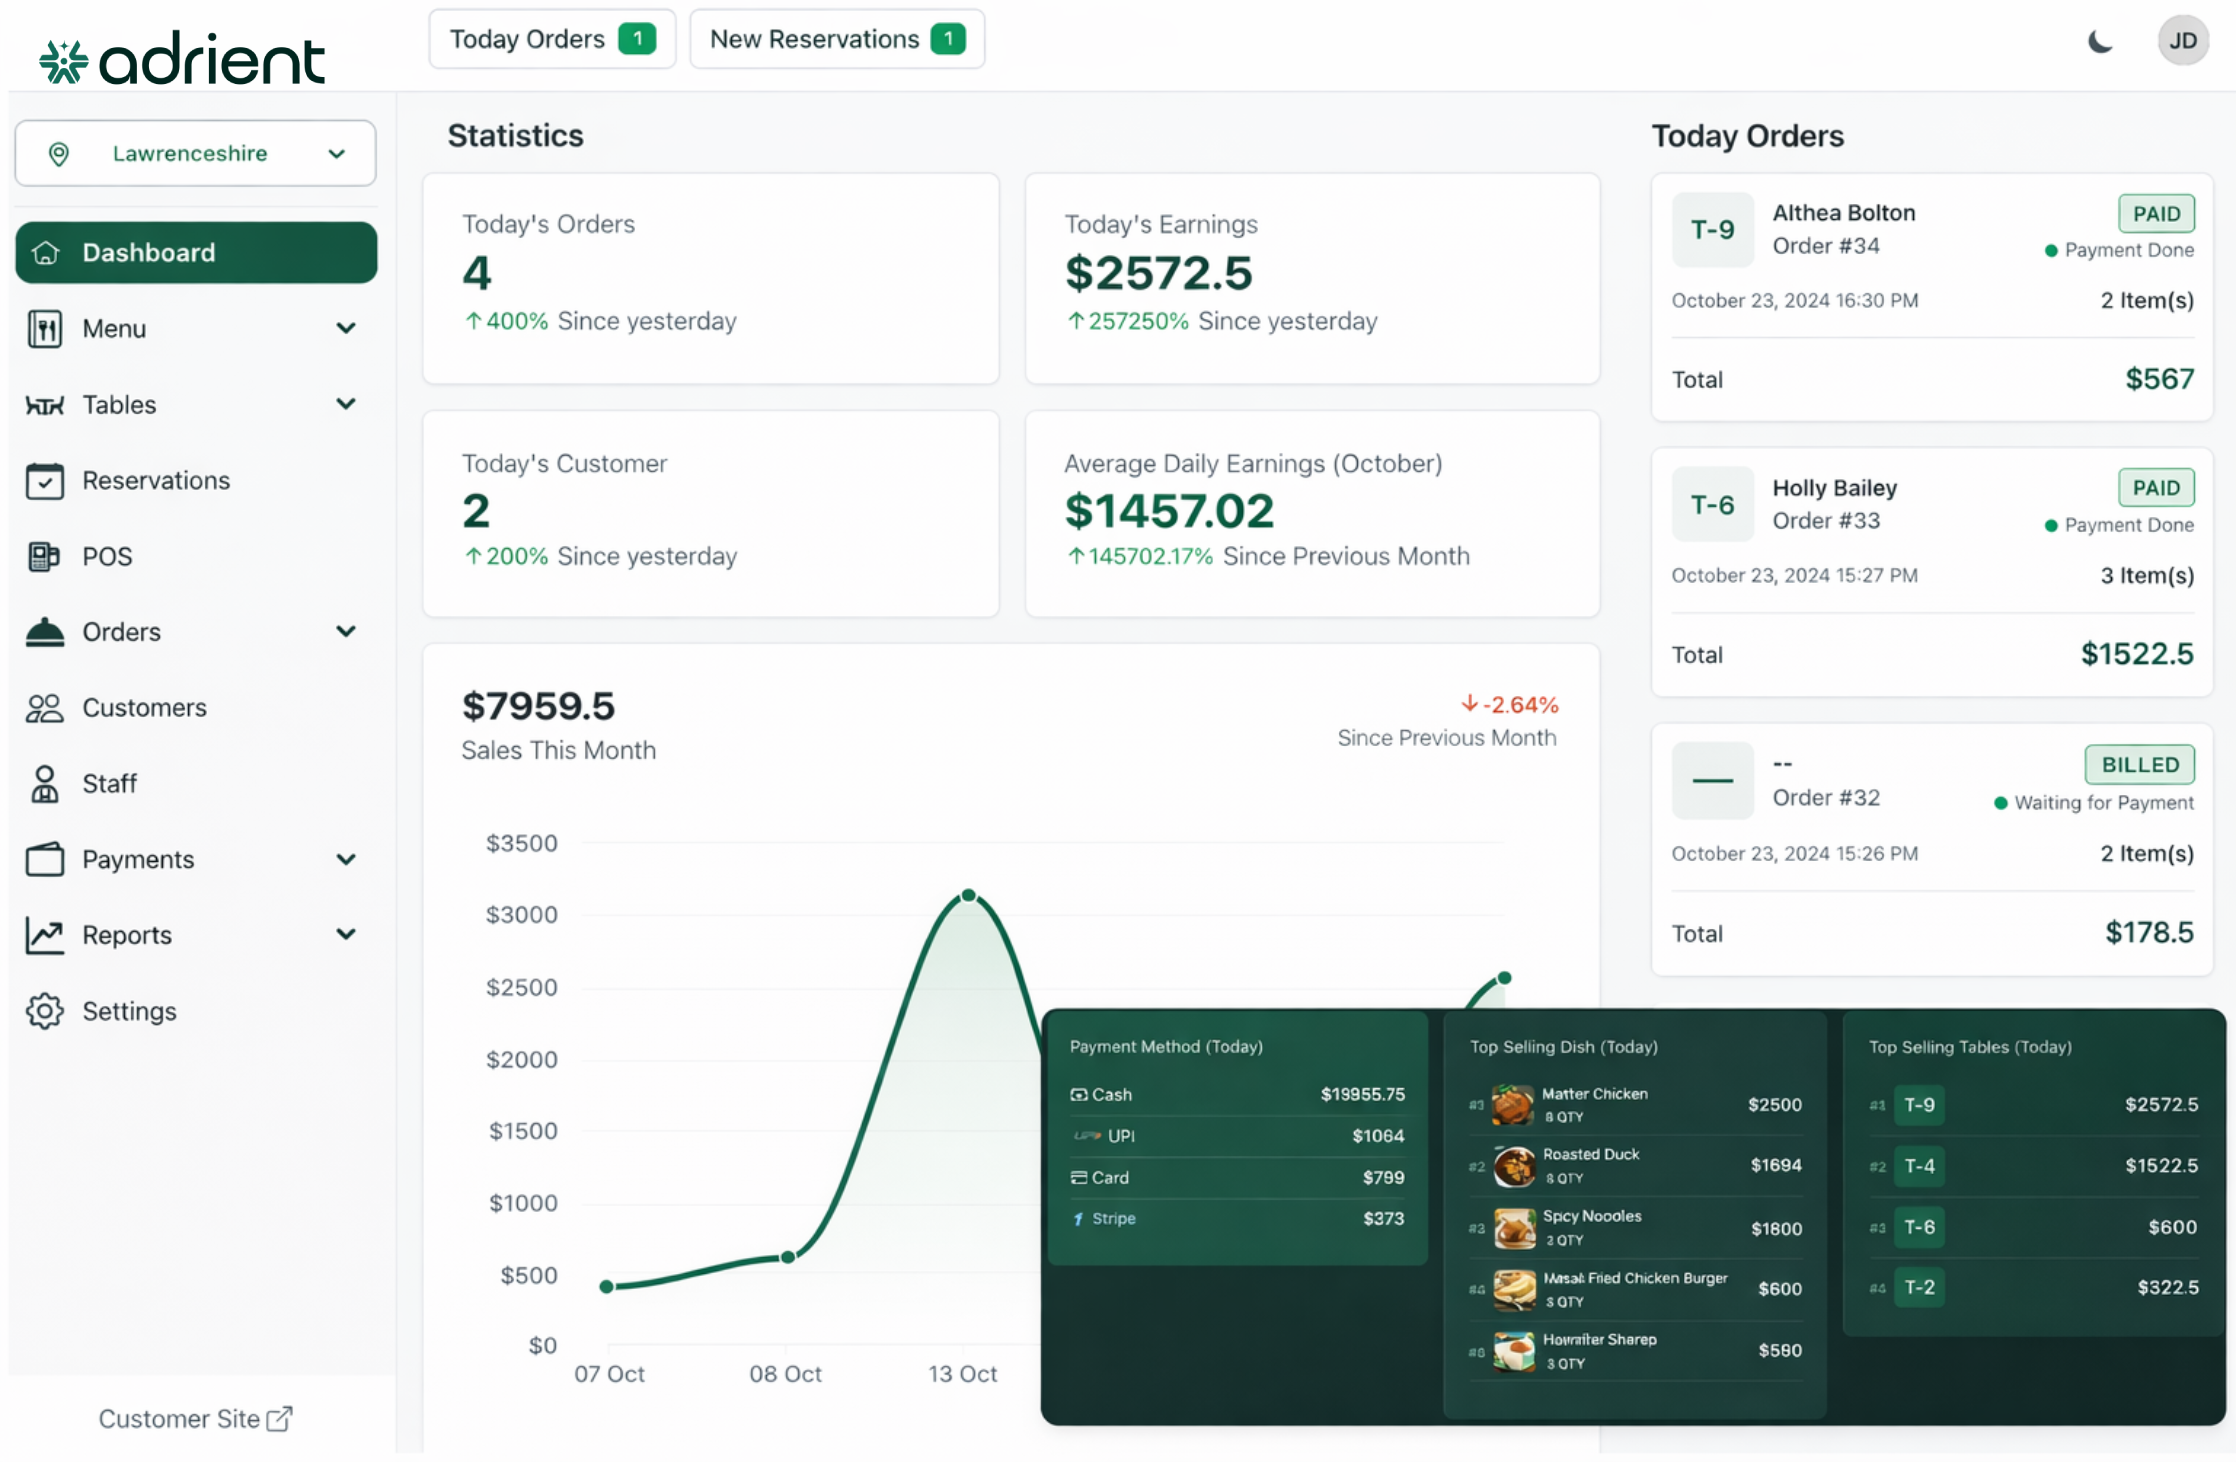
Task: Open Customers via the people icon
Action: tap(45, 708)
